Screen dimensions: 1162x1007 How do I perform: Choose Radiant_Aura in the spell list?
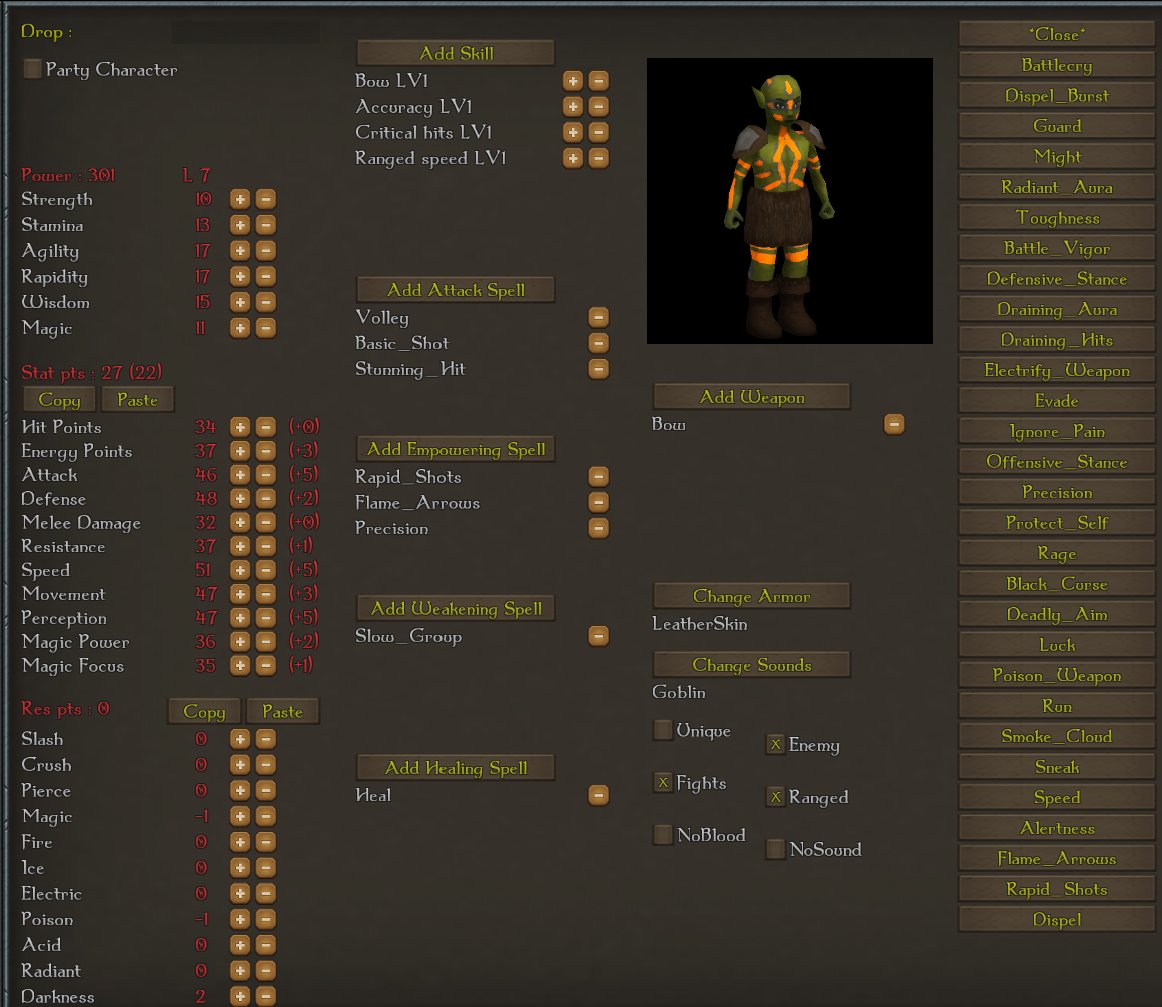click(1057, 187)
